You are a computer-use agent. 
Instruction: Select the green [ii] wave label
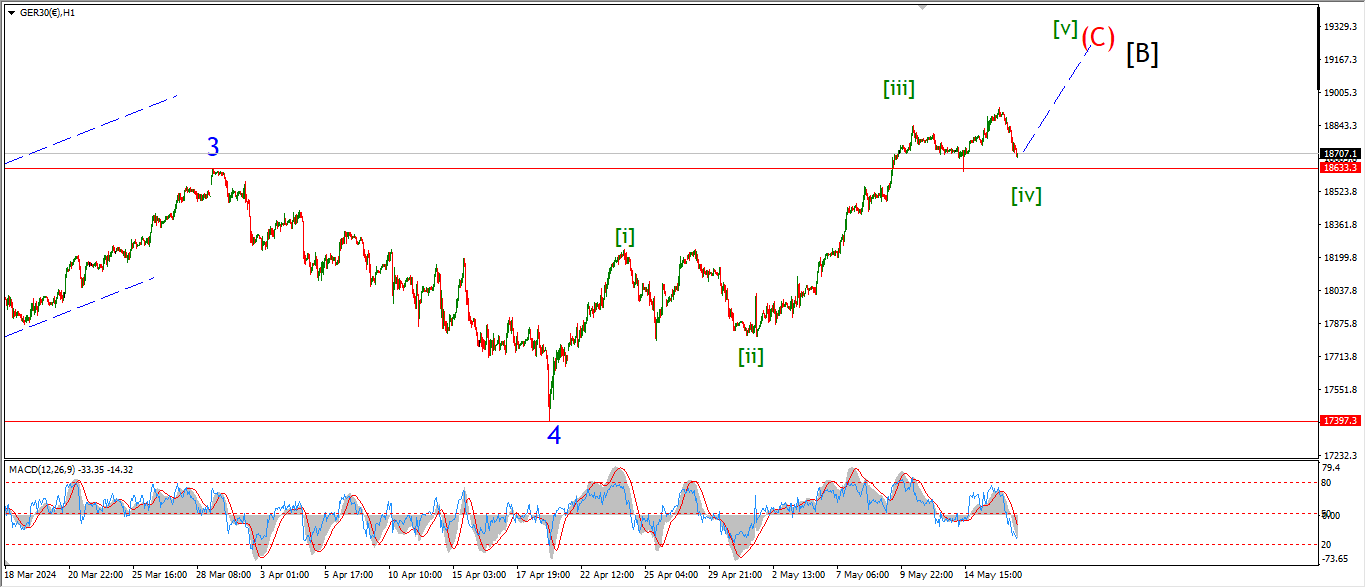750,356
